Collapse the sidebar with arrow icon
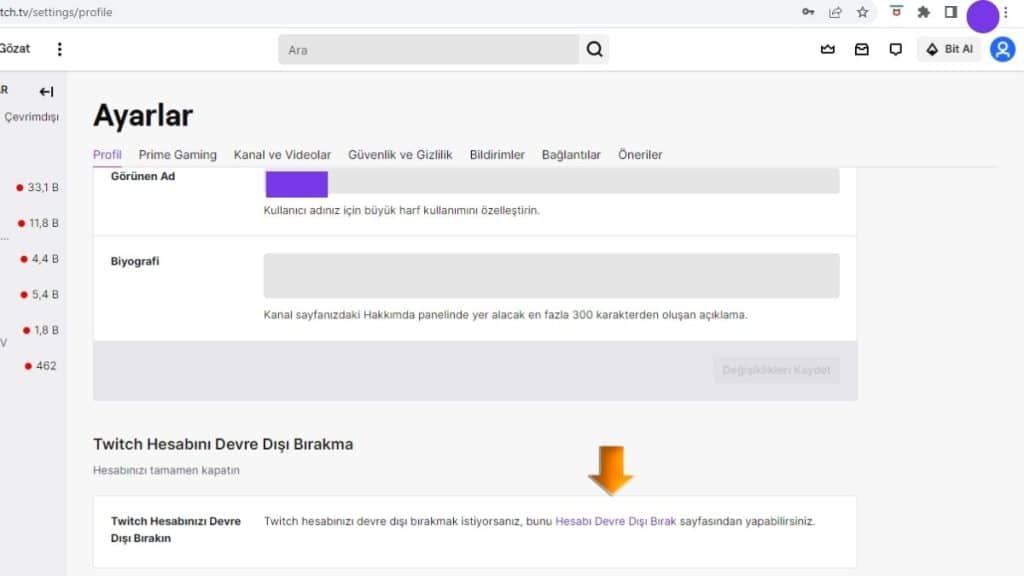The height and width of the screenshot is (576, 1024). tap(46, 92)
